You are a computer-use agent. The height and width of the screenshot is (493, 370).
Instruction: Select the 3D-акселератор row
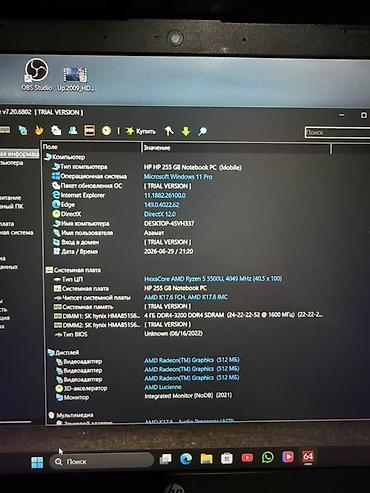[81, 388]
